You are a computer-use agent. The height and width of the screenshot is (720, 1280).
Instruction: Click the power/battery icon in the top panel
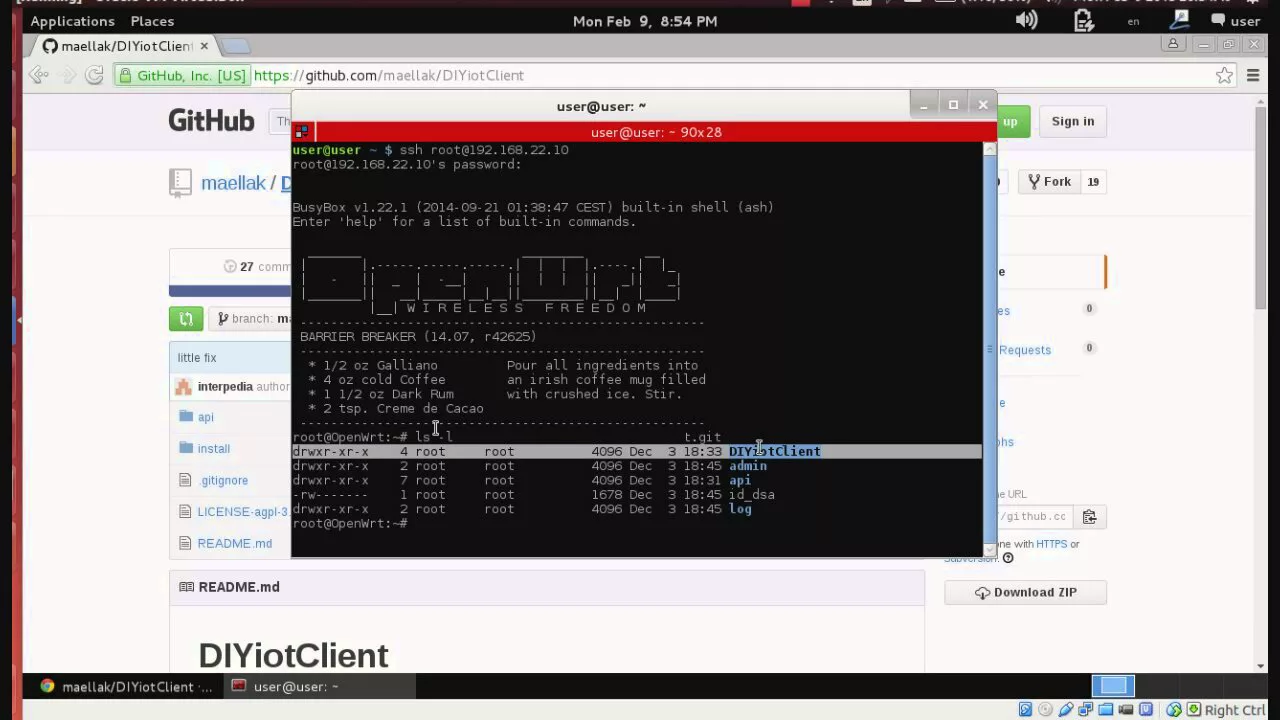click(x=1084, y=20)
